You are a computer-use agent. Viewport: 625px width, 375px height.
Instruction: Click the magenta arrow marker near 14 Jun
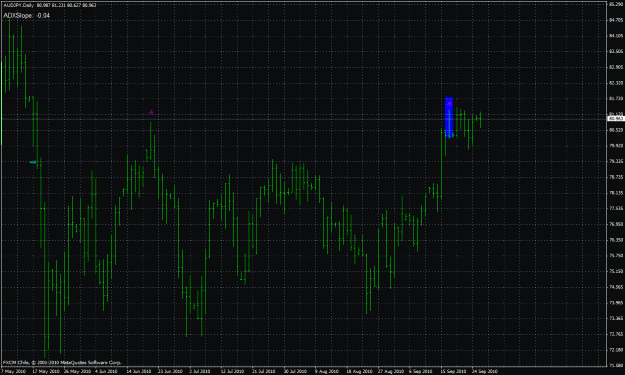click(x=151, y=112)
